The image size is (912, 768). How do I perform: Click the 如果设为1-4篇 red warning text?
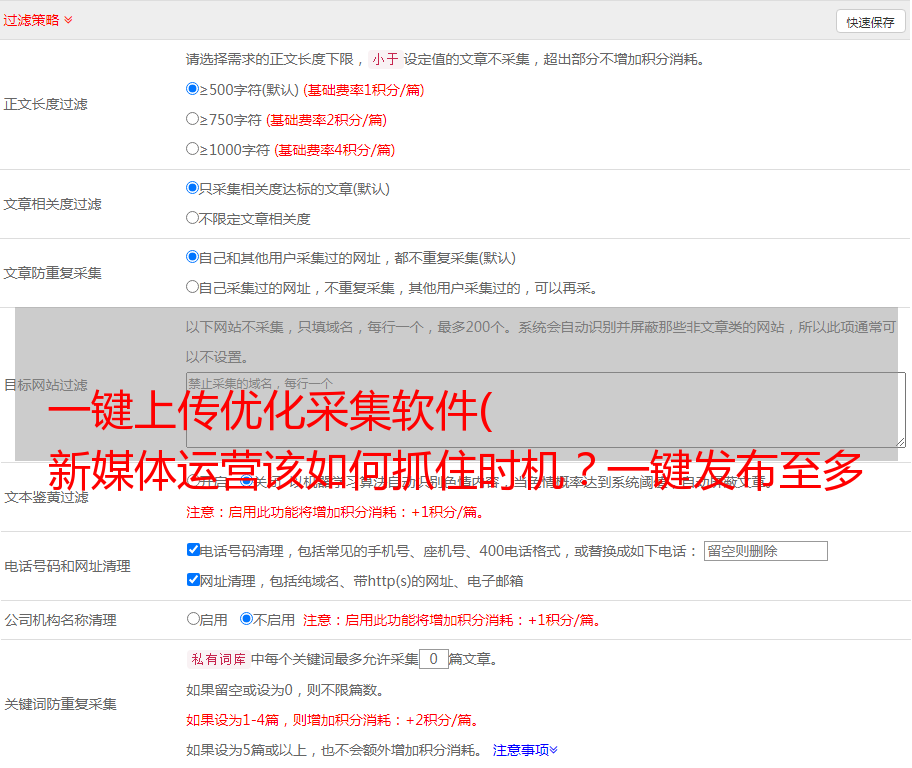click(x=333, y=720)
